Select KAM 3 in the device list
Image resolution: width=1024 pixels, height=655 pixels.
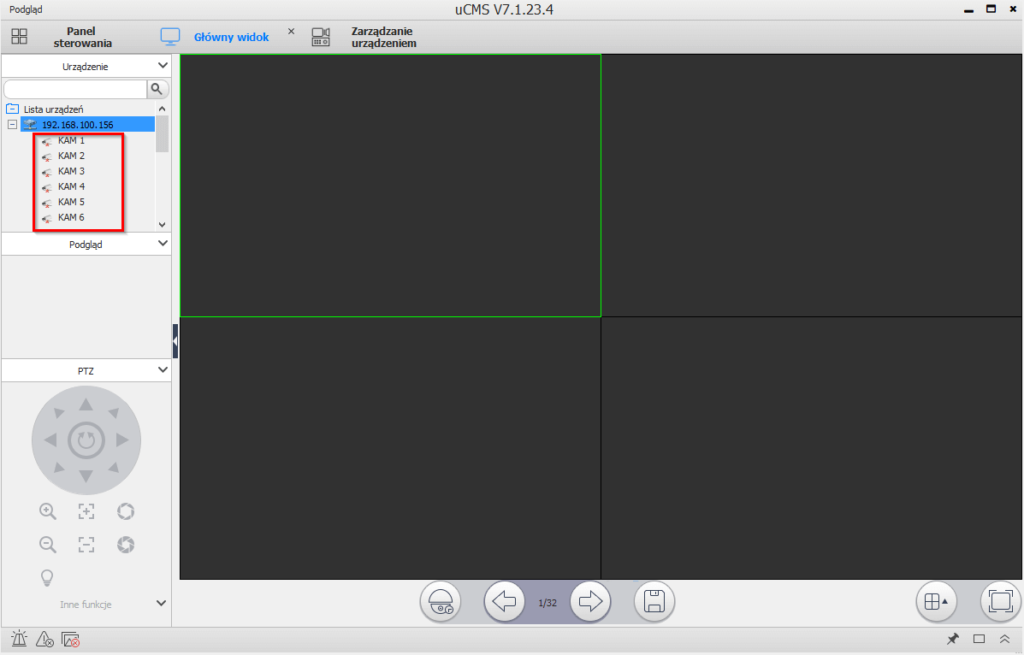coord(71,171)
